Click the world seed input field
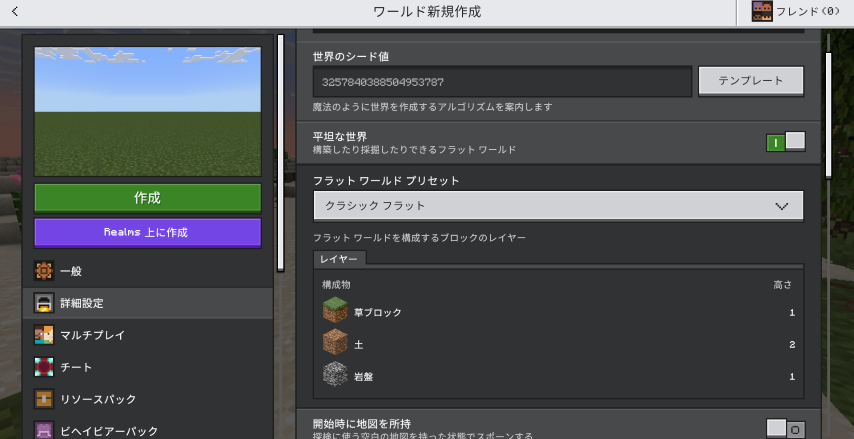 [x=502, y=82]
